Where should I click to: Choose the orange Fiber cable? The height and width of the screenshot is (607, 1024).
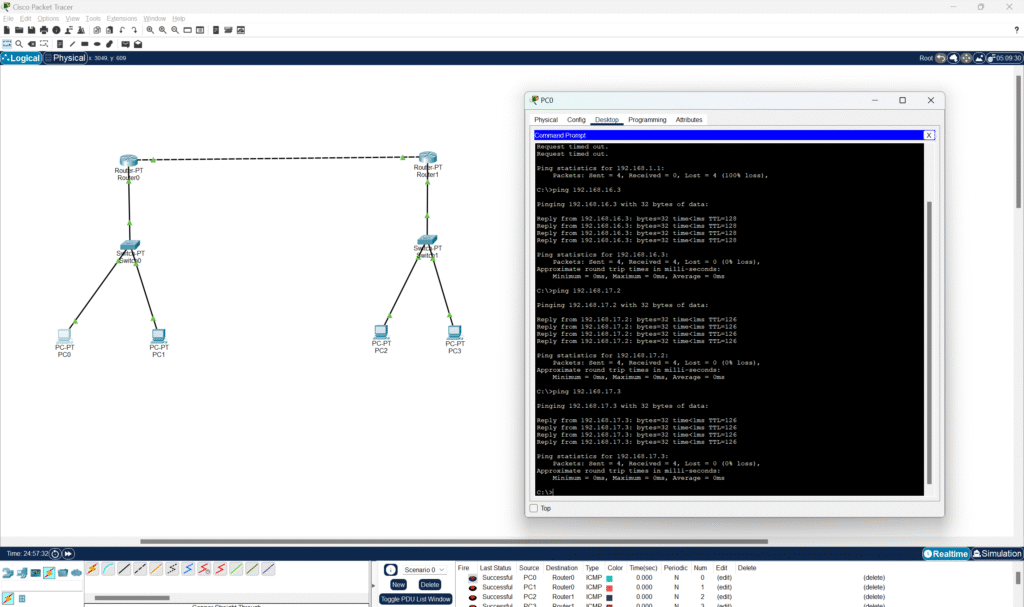[x=156, y=569]
